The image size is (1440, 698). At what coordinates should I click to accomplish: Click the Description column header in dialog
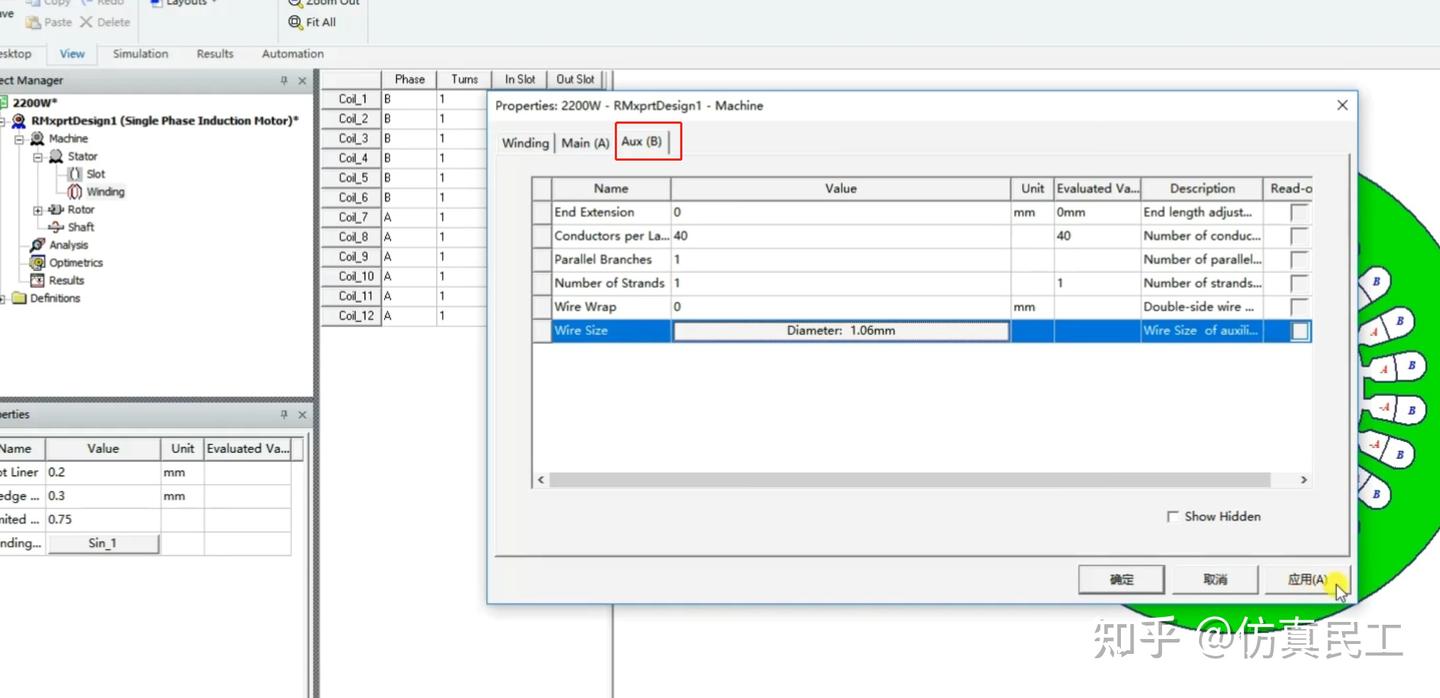tap(1202, 188)
